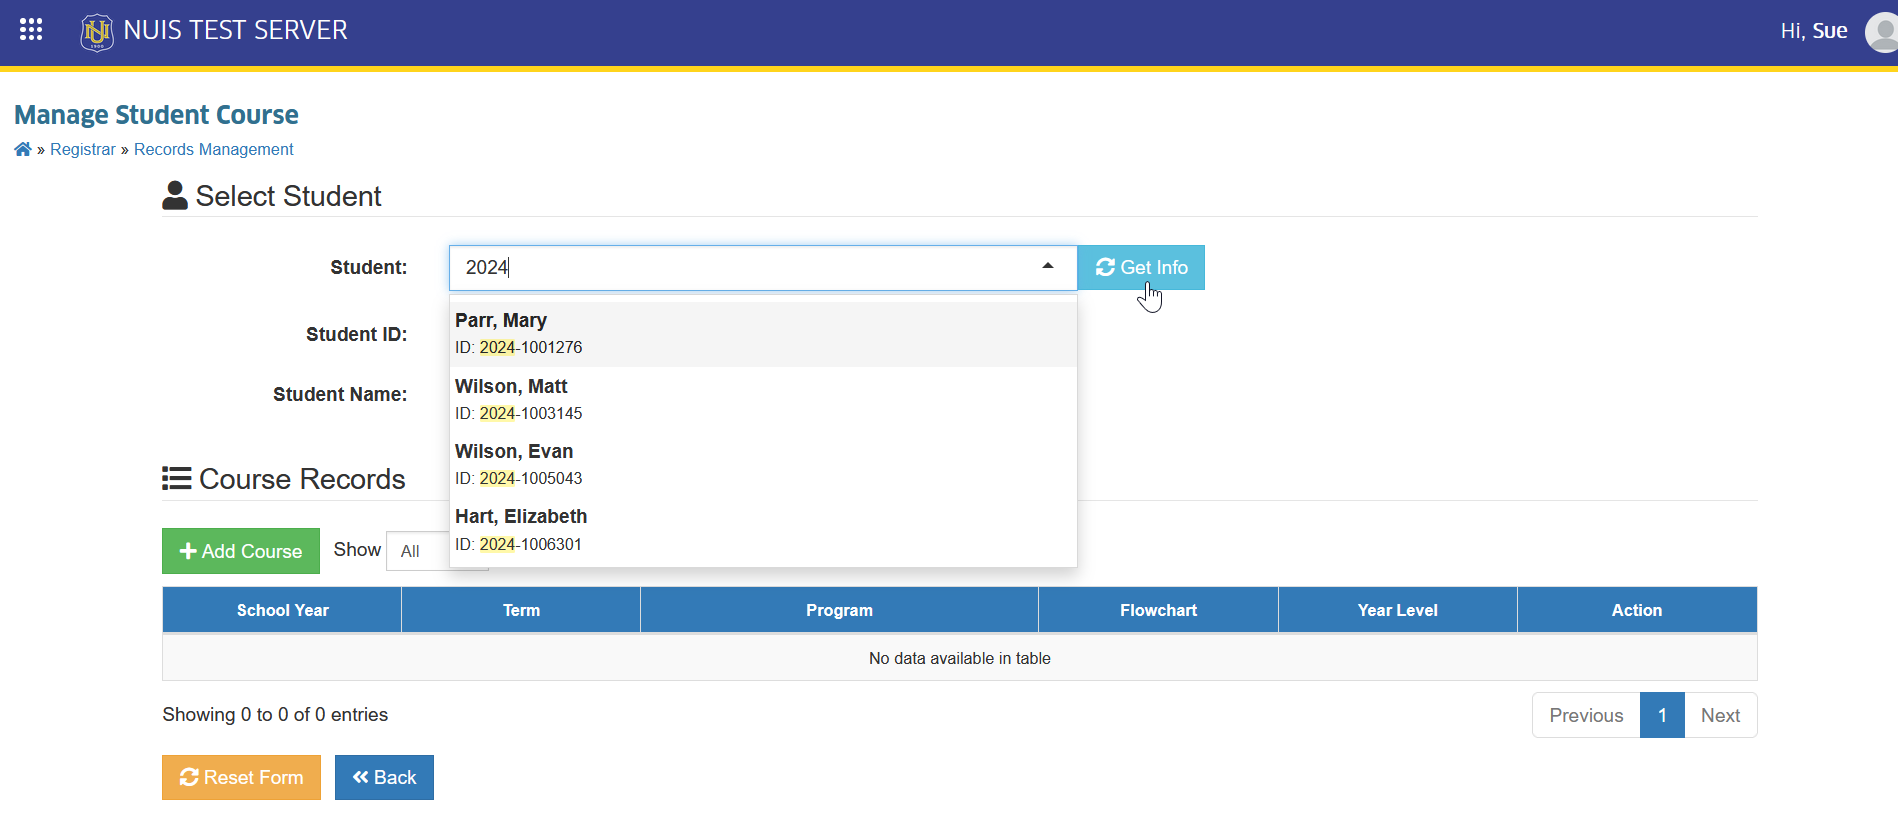Image resolution: width=1898 pixels, height=815 pixels.
Task: Click the Hi, Sue greeting text
Action: click(x=1814, y=31)
